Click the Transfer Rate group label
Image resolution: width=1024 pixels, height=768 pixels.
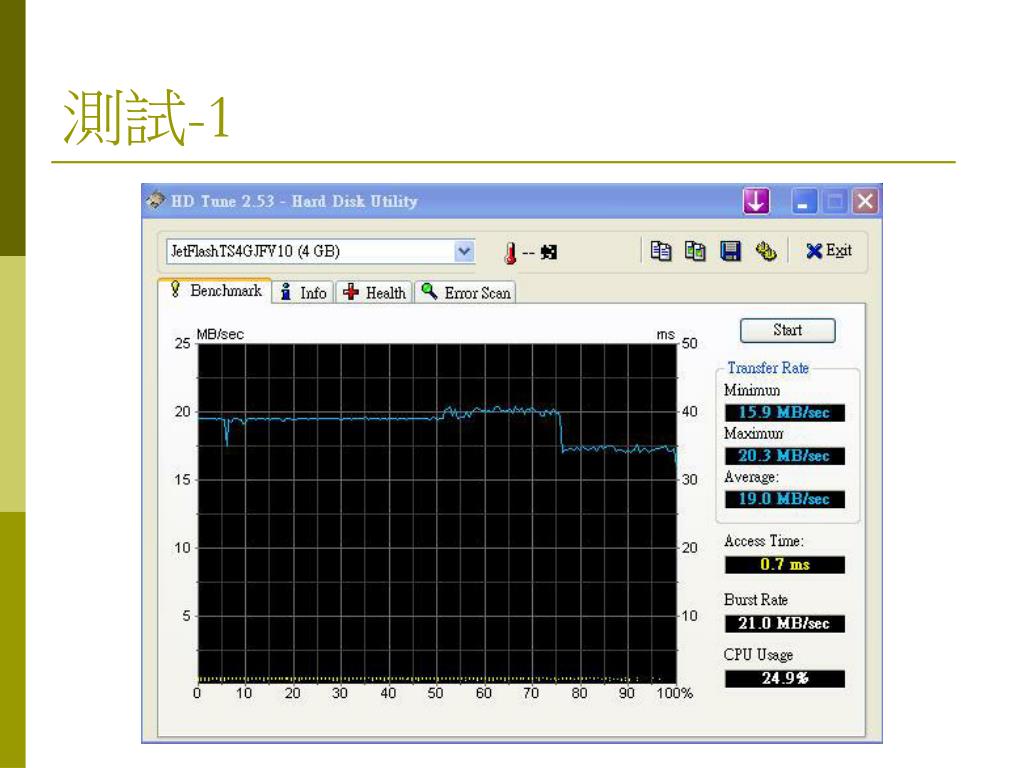click(x=768, y=368)
